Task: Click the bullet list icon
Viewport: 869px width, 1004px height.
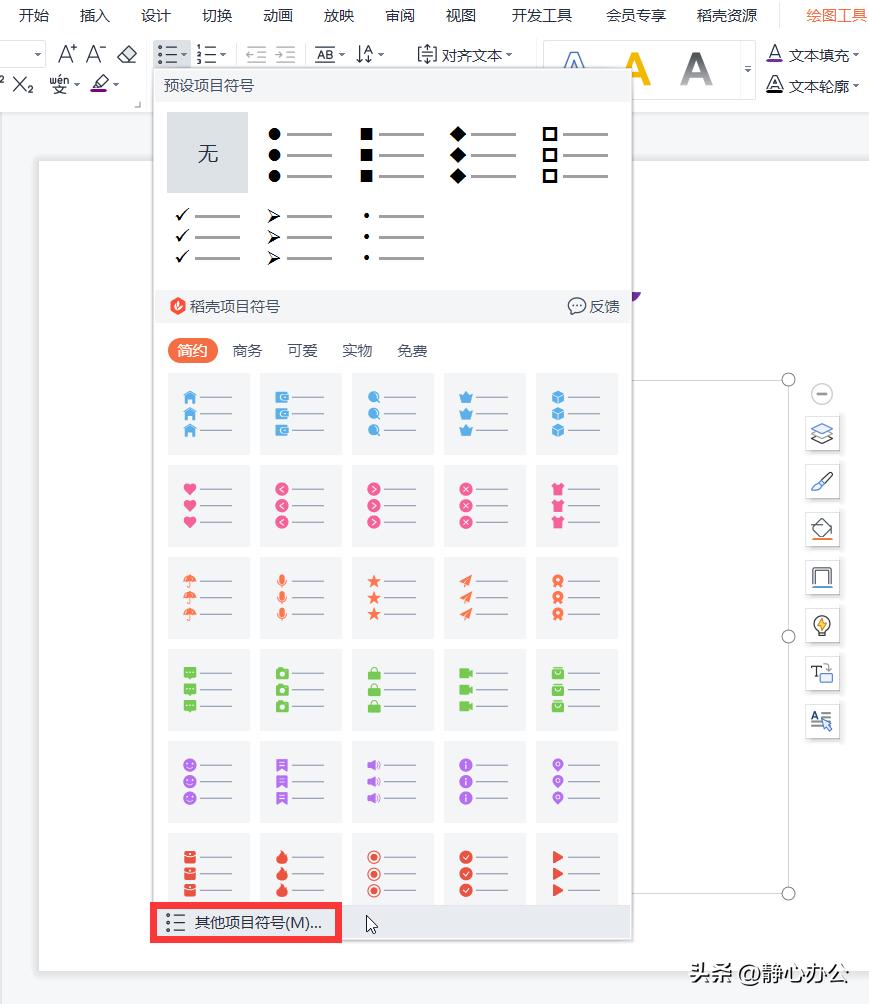Action: (168, 55)
